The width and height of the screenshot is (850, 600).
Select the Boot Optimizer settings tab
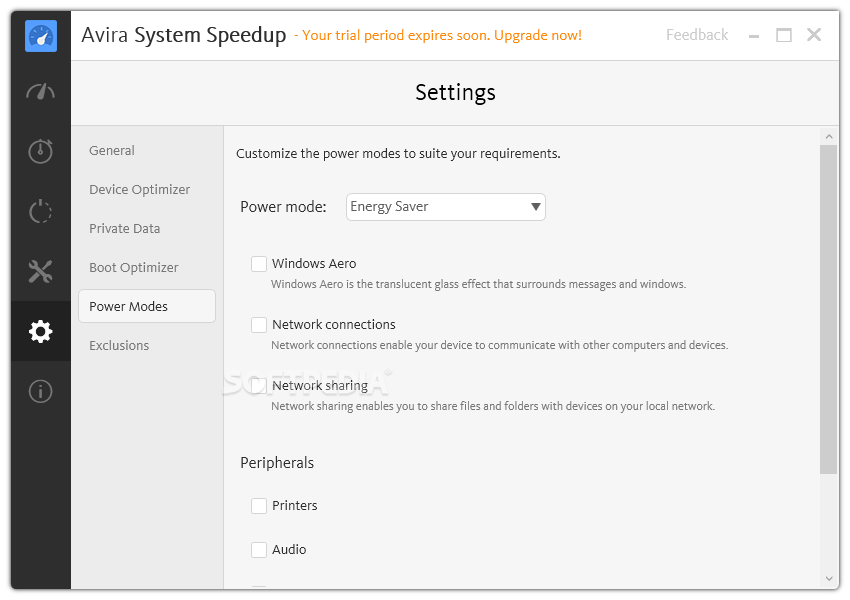coord(133,268)
